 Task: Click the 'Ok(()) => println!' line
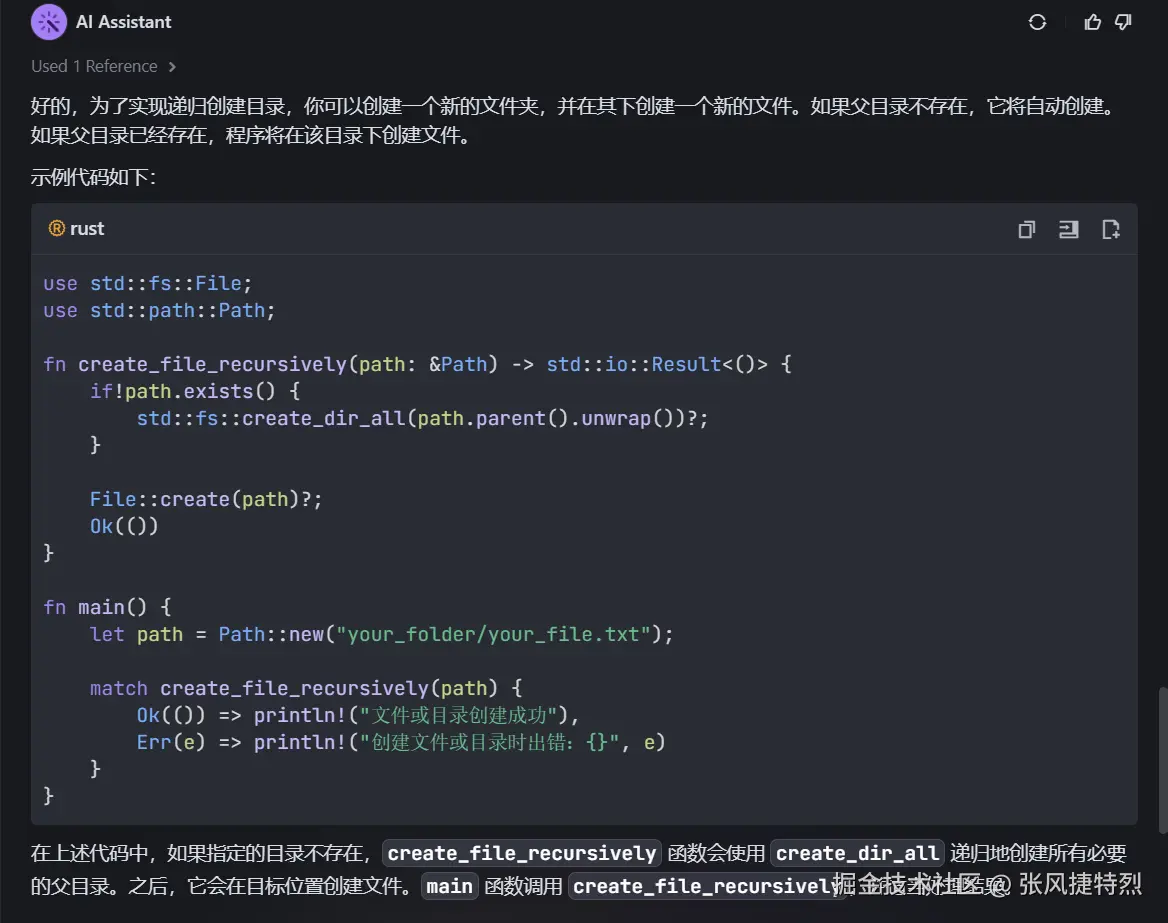click(358, 715)
